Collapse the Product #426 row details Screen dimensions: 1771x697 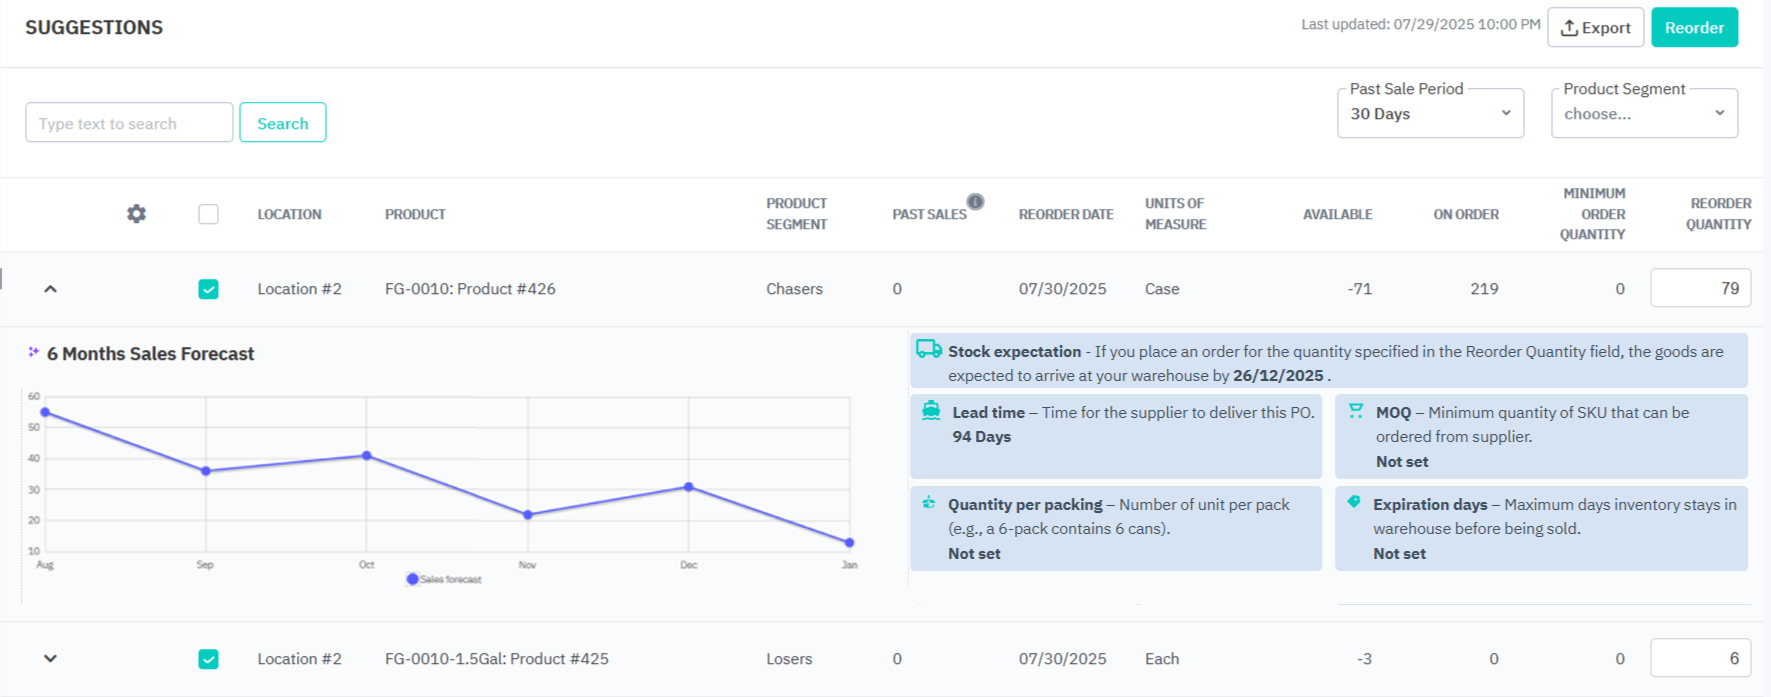click(x=50, y=289)
